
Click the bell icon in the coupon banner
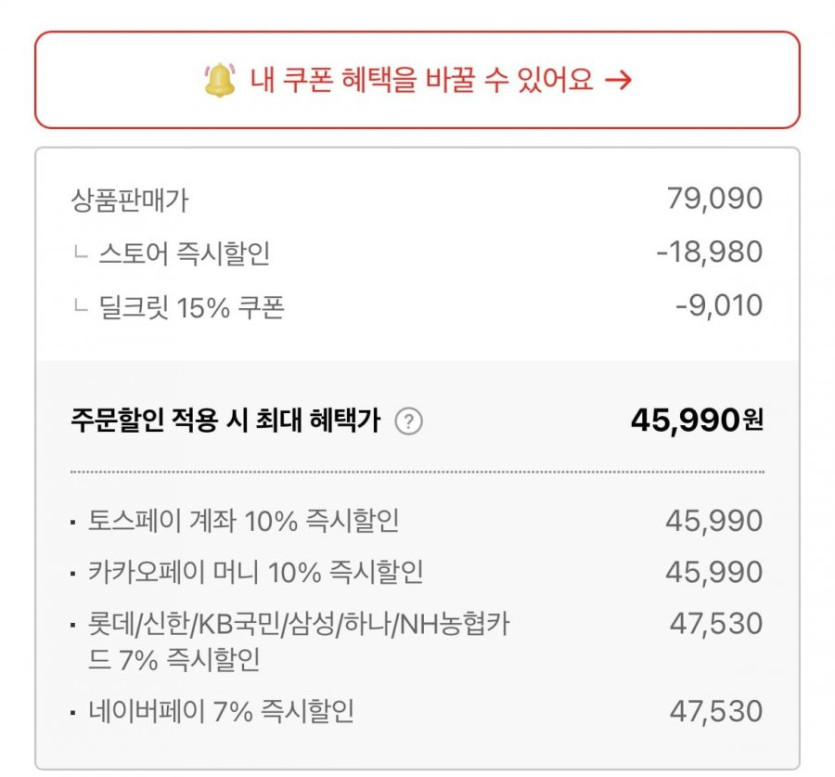[218, 80]
